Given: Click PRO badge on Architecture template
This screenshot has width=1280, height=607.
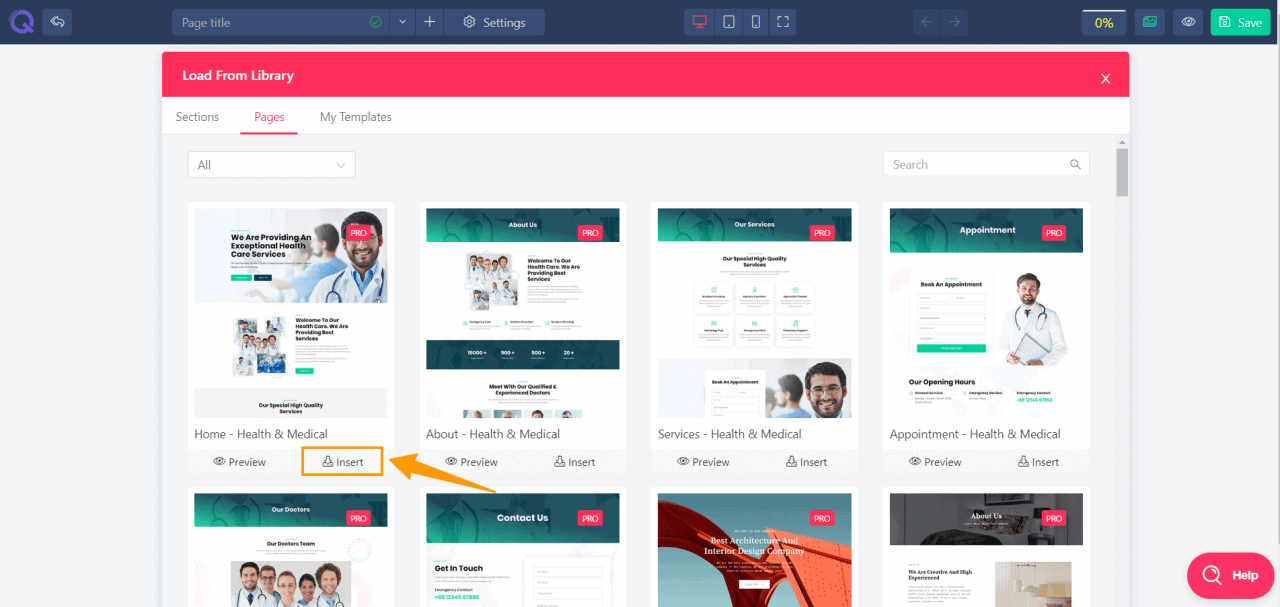Looking at the screenshot, I should pyautogui.click(x=822, y=518).
